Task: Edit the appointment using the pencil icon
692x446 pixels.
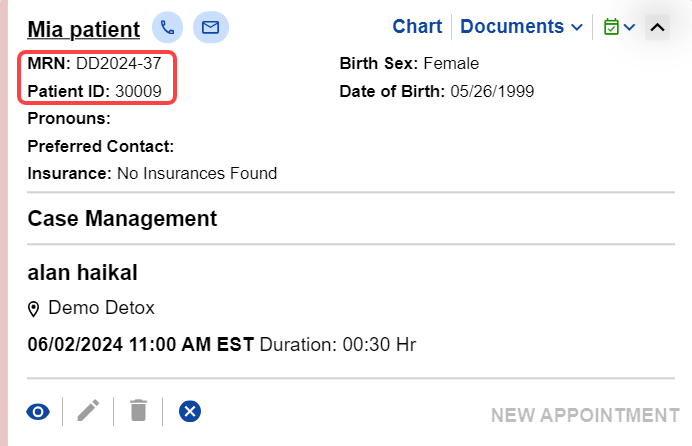Action: coord(89,411)
